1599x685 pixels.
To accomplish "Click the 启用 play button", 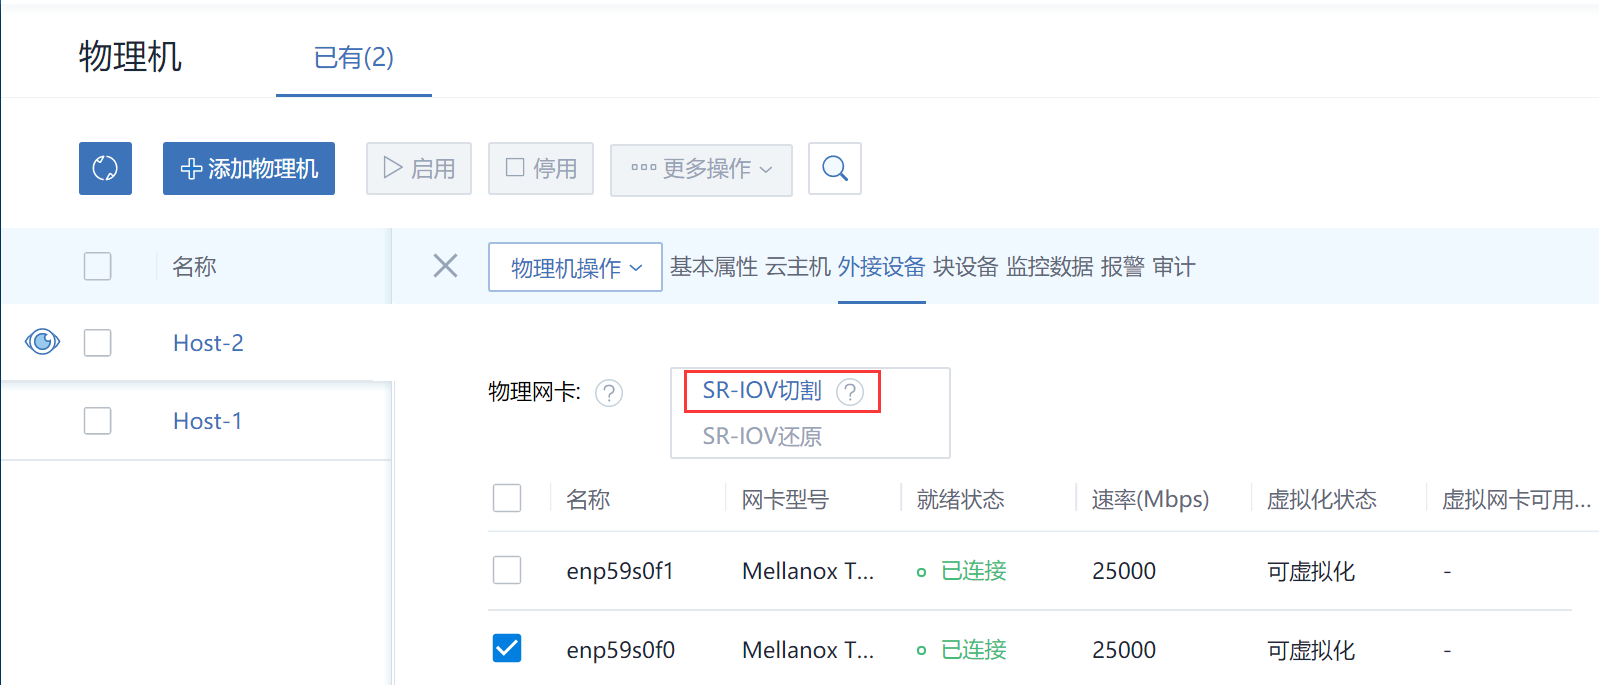I will [418, 168].
